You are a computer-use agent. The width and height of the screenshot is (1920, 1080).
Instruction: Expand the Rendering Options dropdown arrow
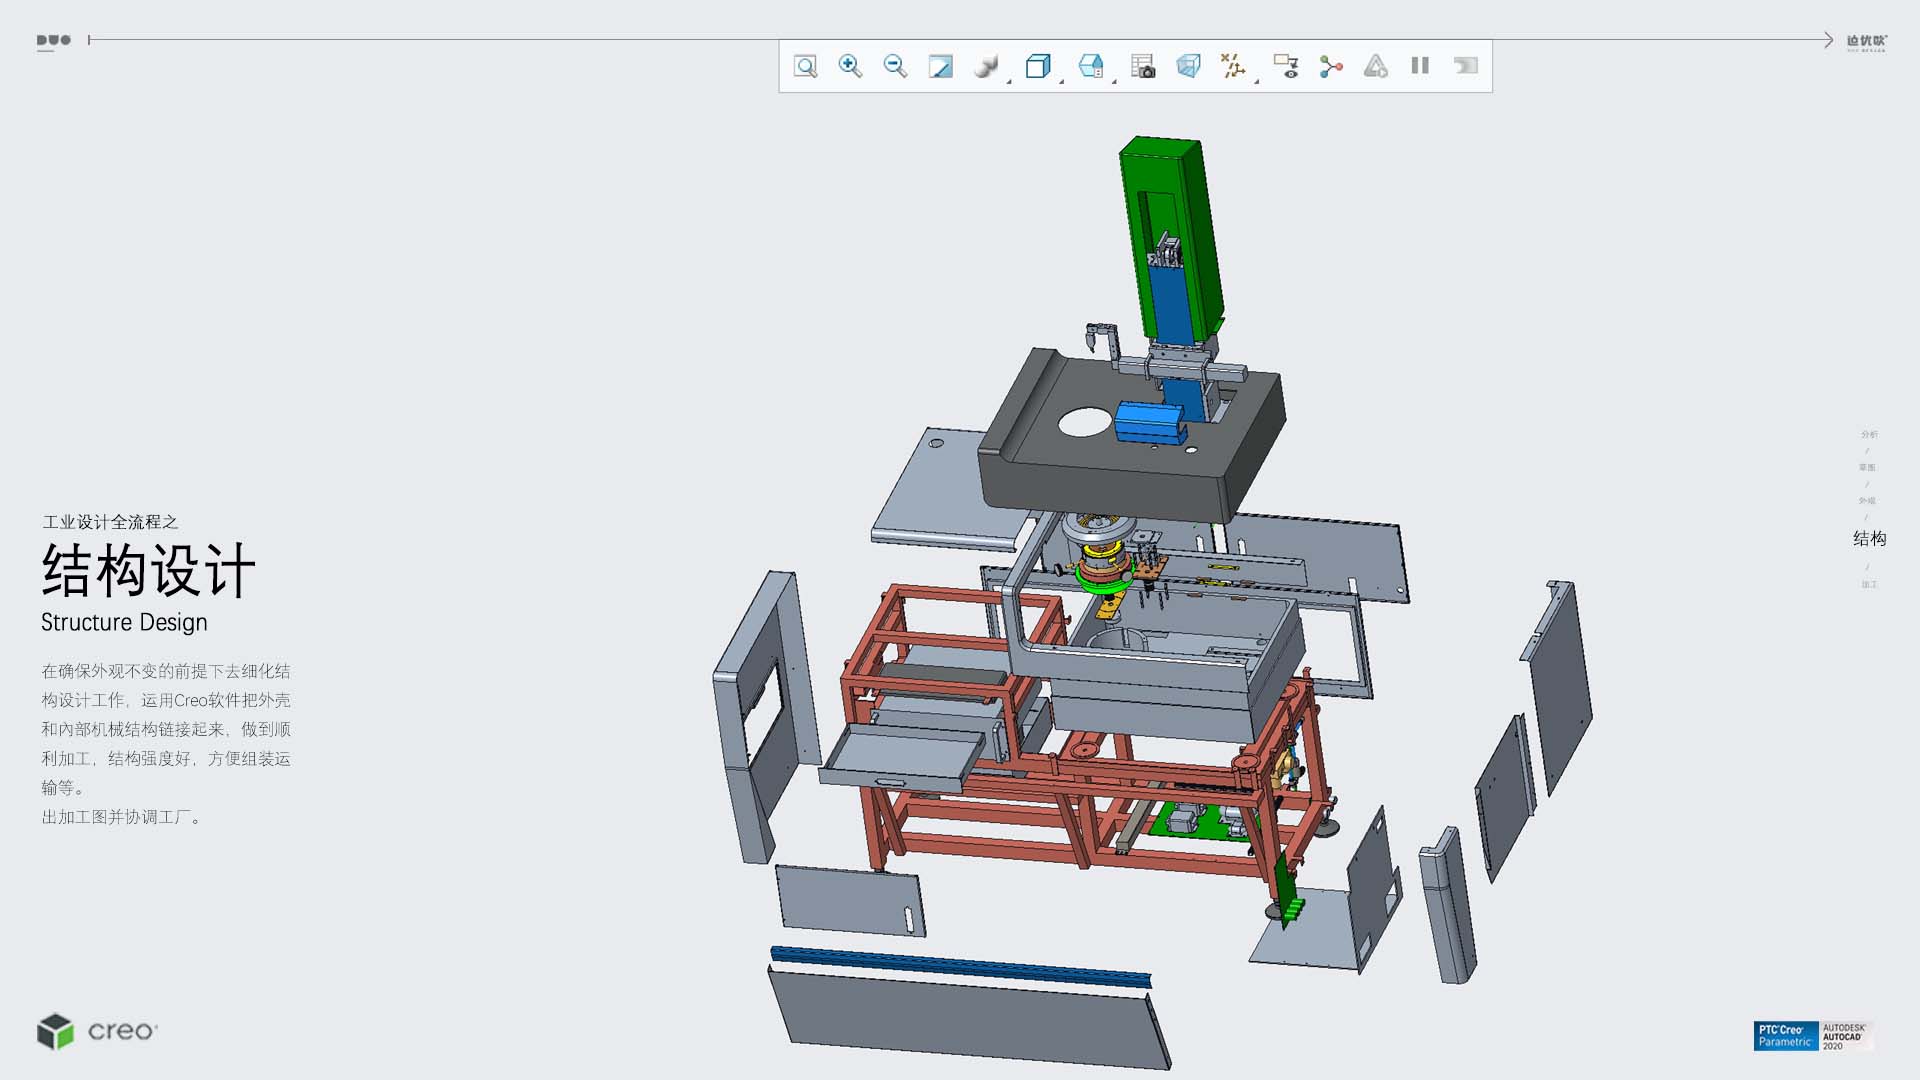(1009, 80)
